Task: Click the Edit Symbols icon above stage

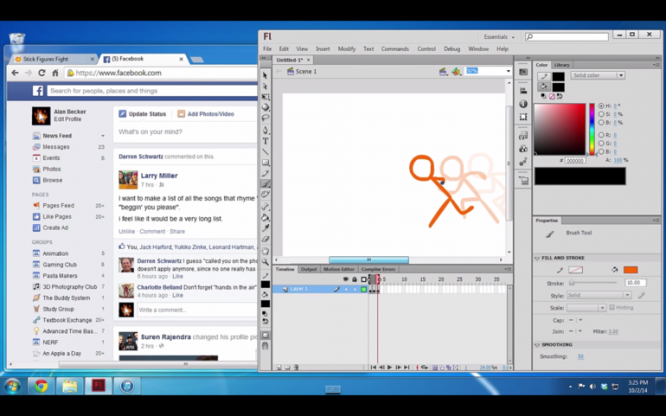Action: [x=457, y=72]
